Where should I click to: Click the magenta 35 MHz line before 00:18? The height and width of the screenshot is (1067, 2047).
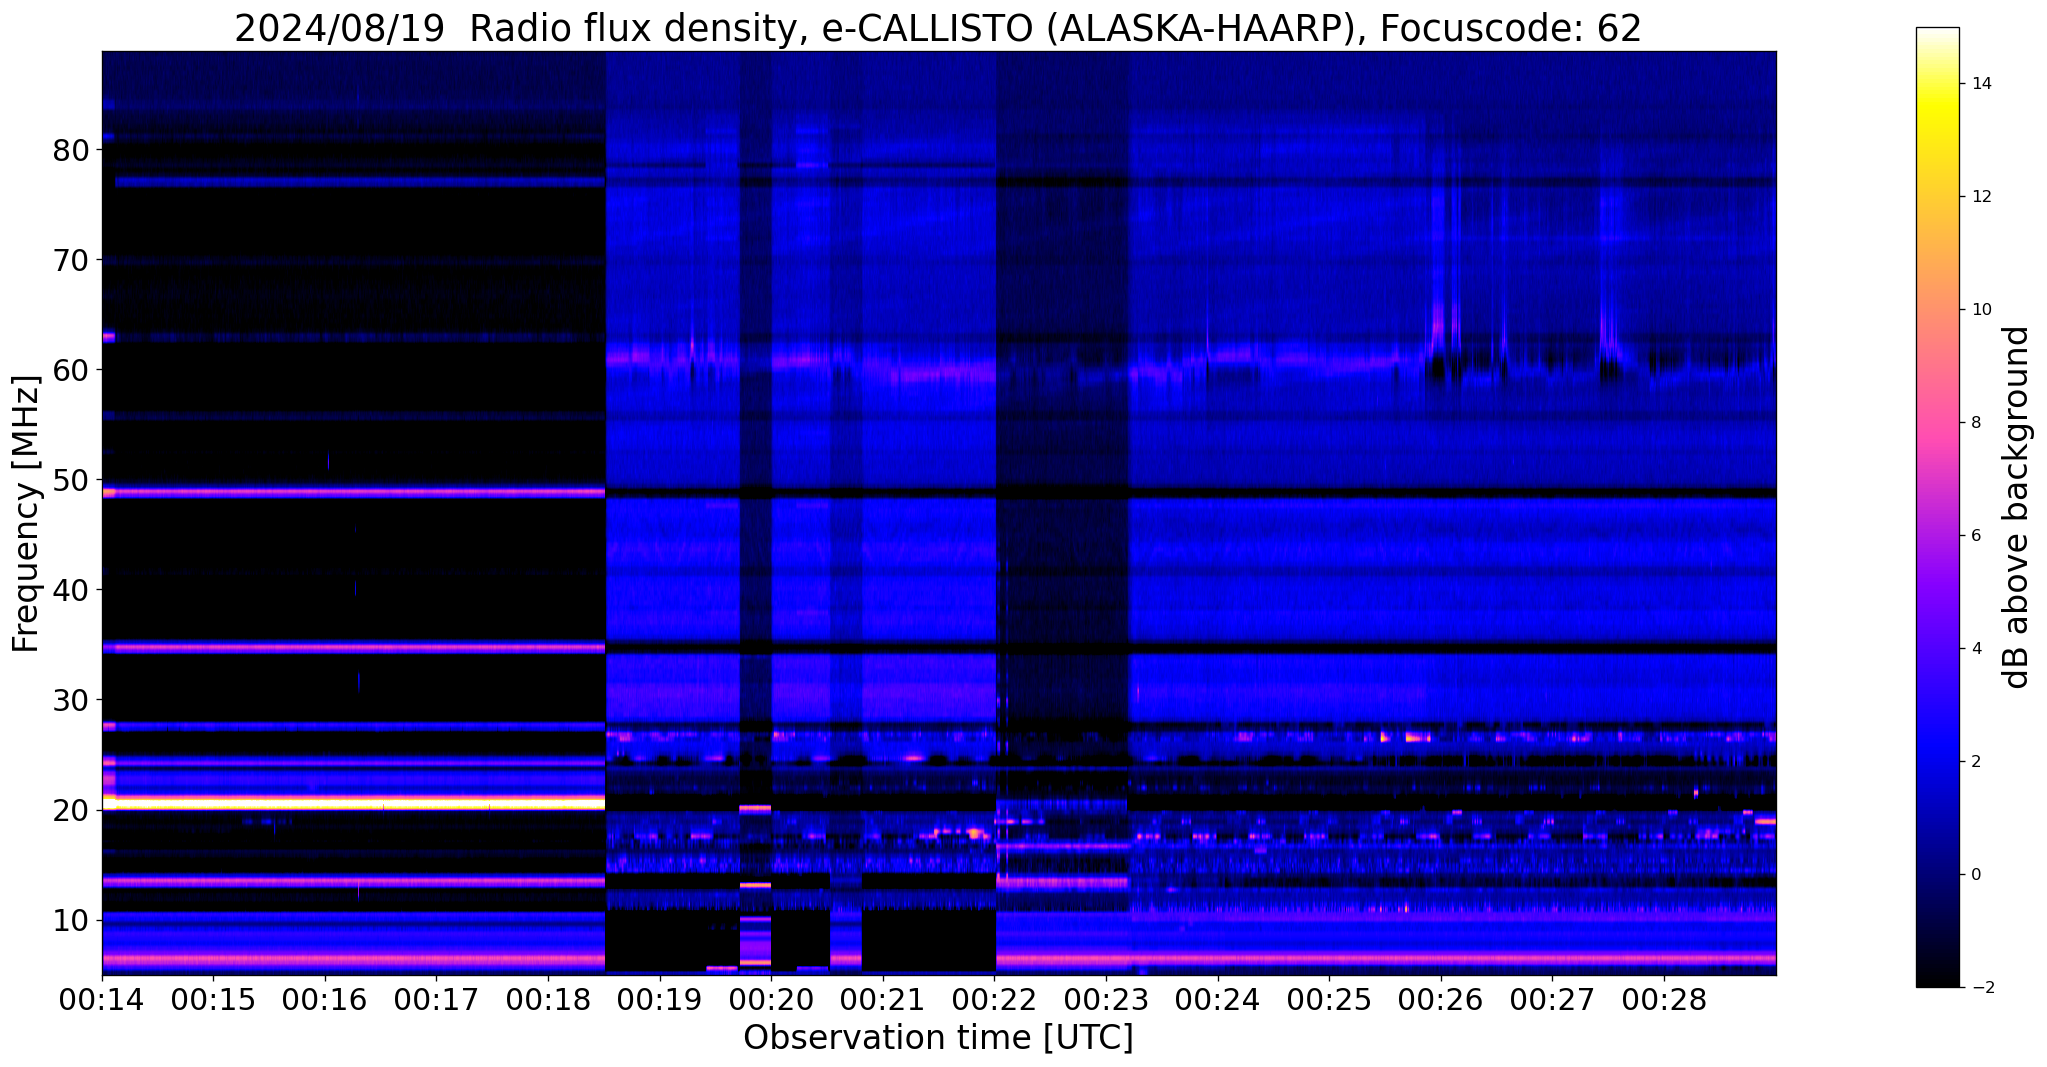(x=354, y=648)
